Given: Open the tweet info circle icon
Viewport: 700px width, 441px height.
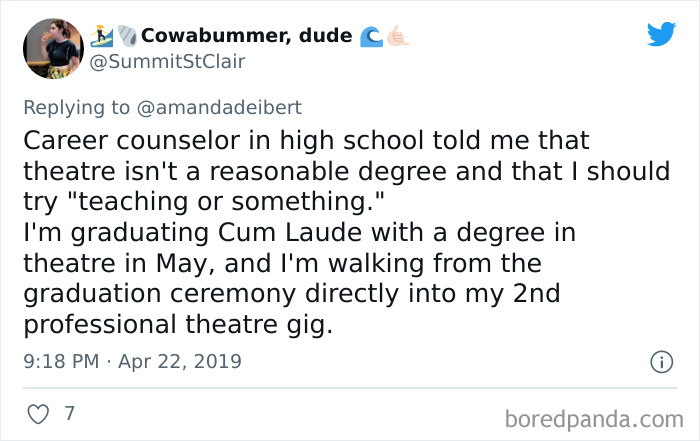Looking at the screenshot, I should coord(659,361).
